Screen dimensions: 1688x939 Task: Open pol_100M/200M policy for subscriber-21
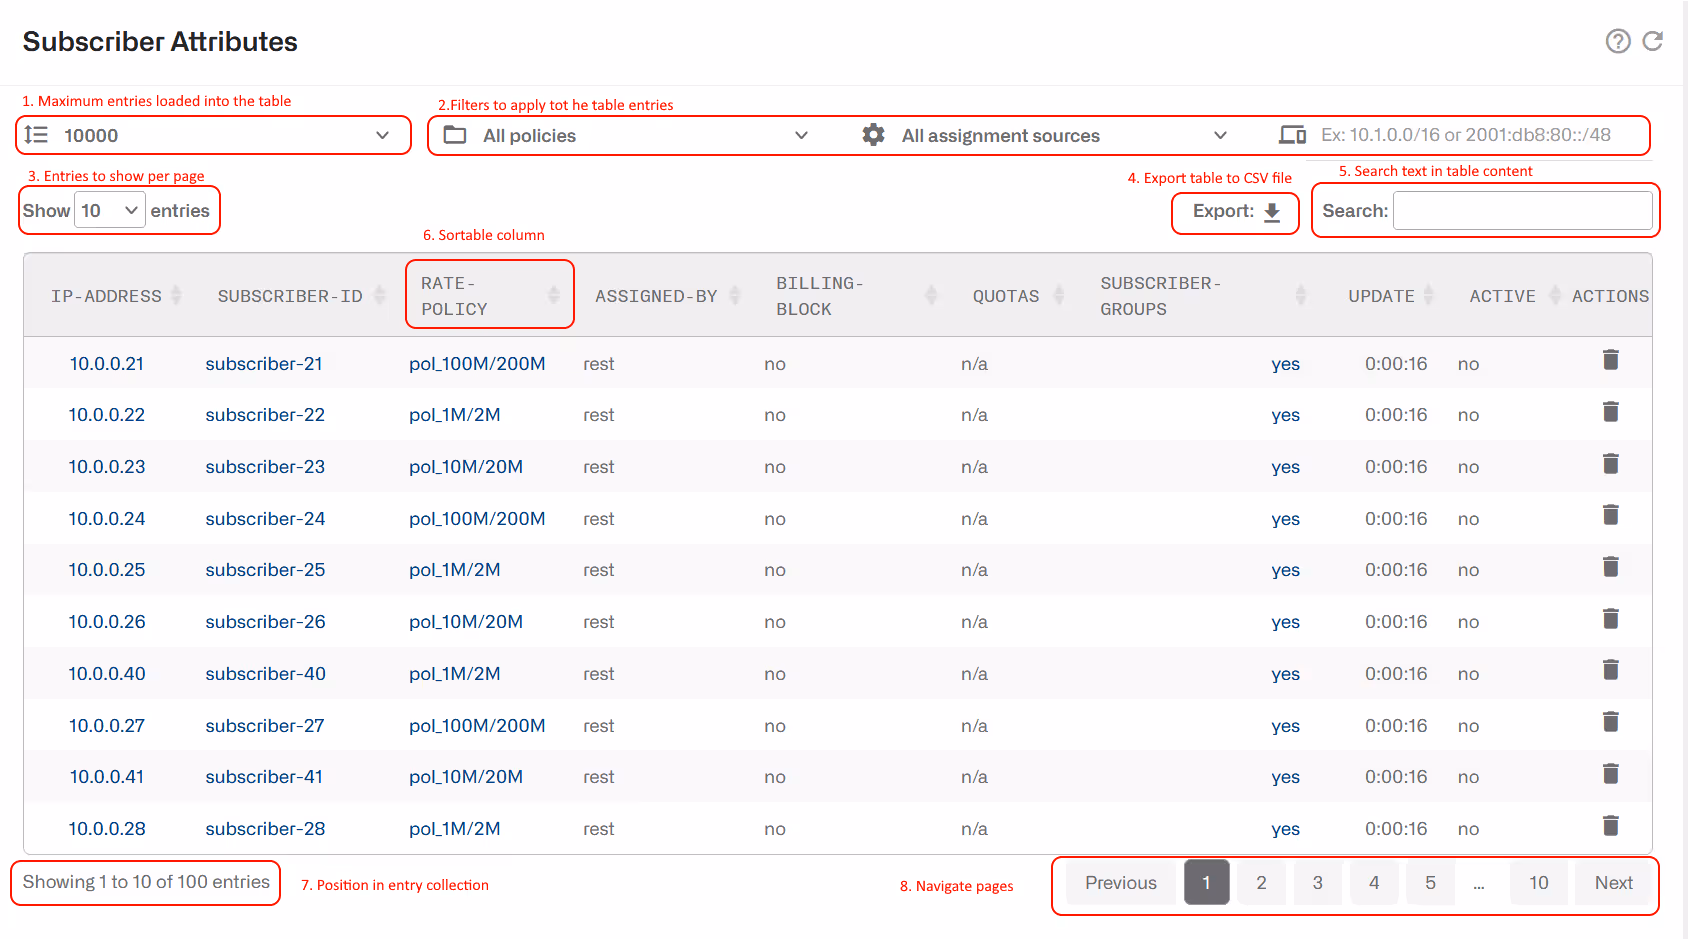pyautogui.click(x=477, y=364)
